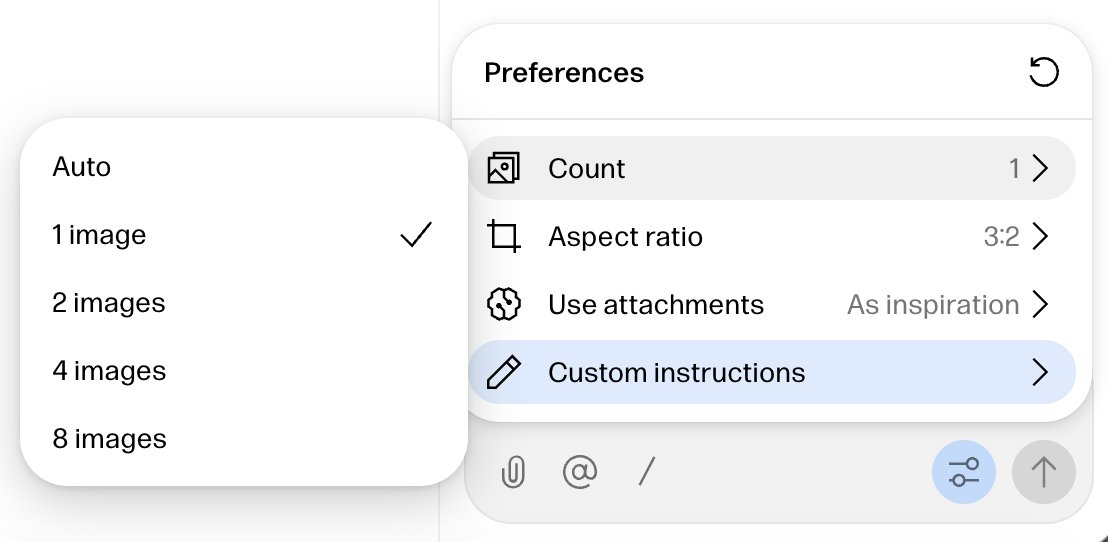This screenshot has width=1108, height=542.
Task: Select 4 images from count menu
Action: point(244,370)
